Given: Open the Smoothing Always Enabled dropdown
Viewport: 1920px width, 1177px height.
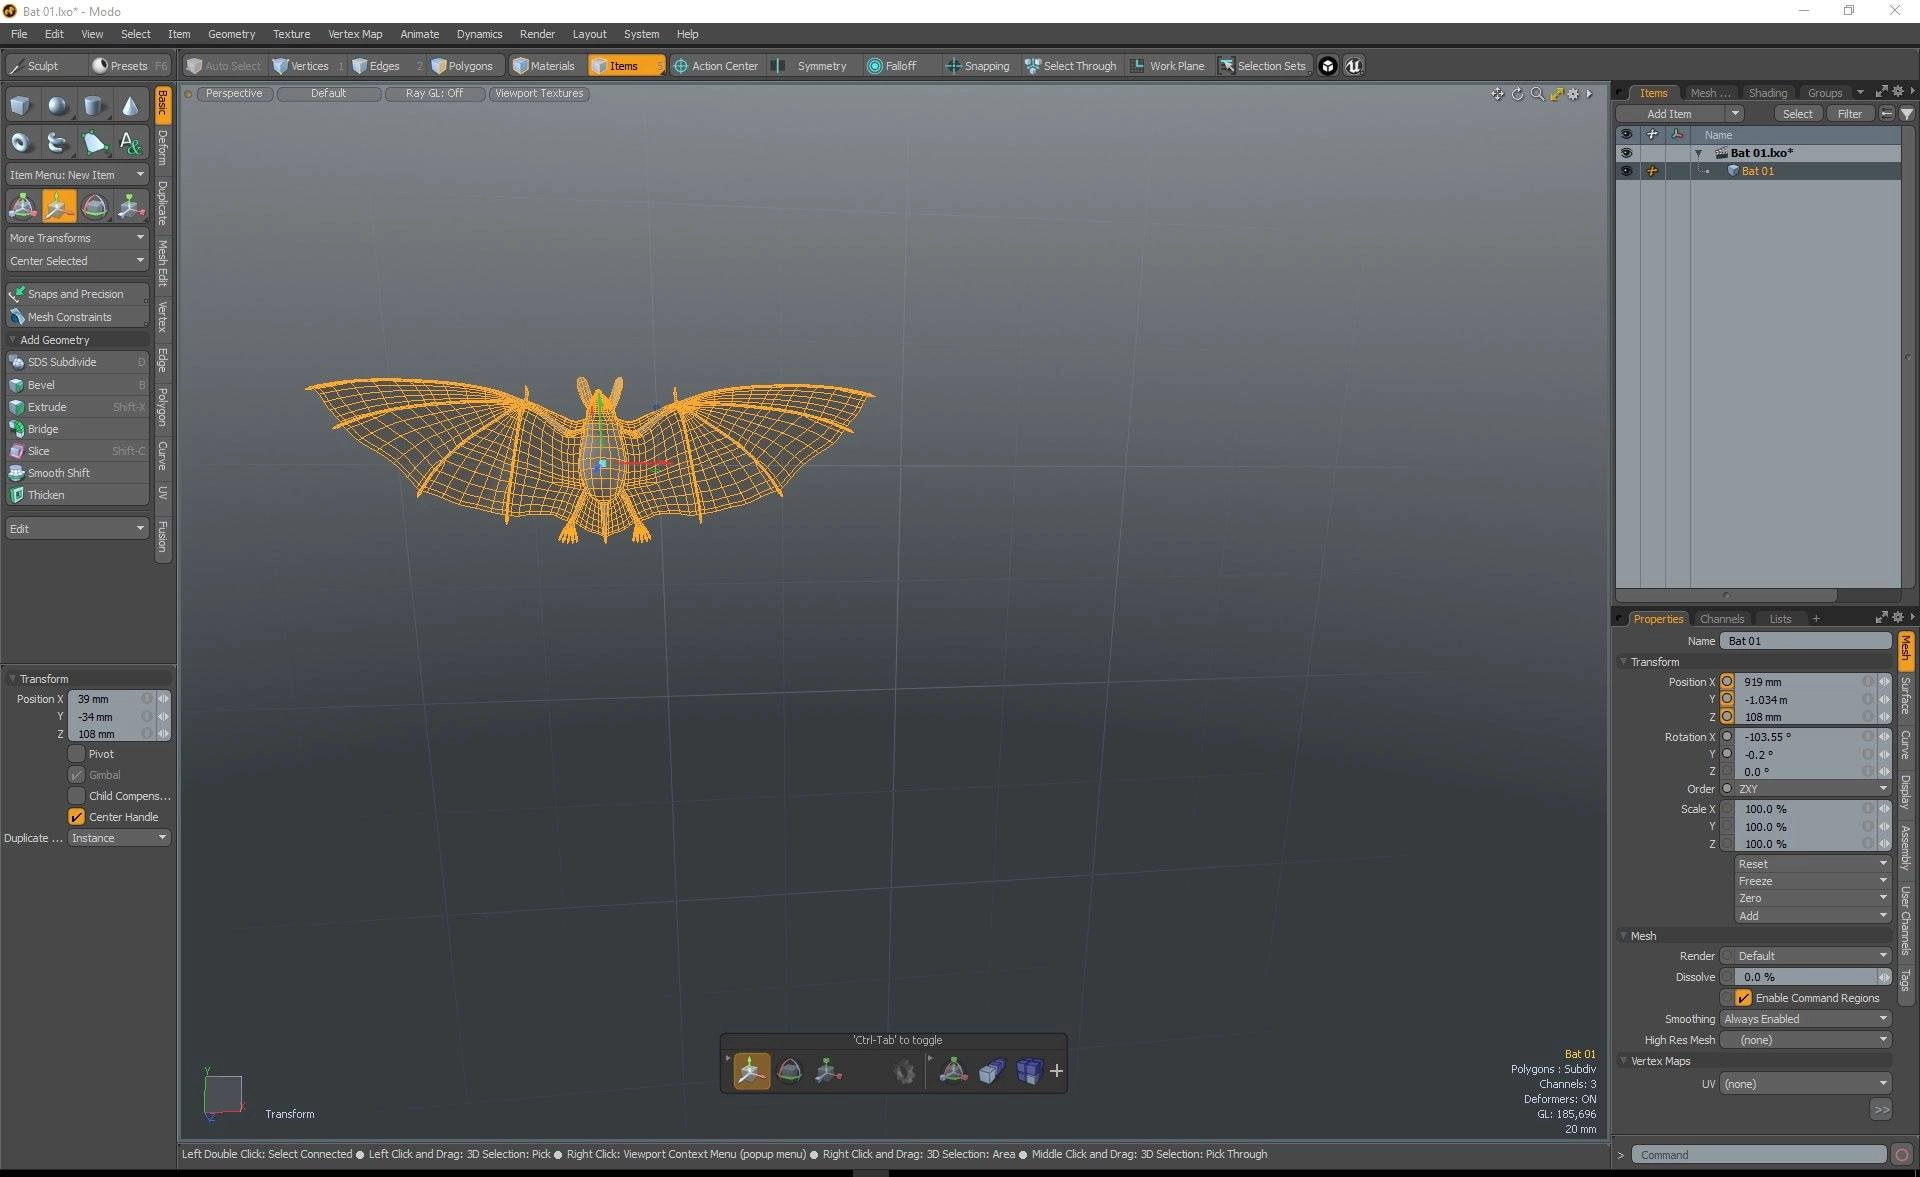Looking at the screenshot, I should pos(1805,1019).
